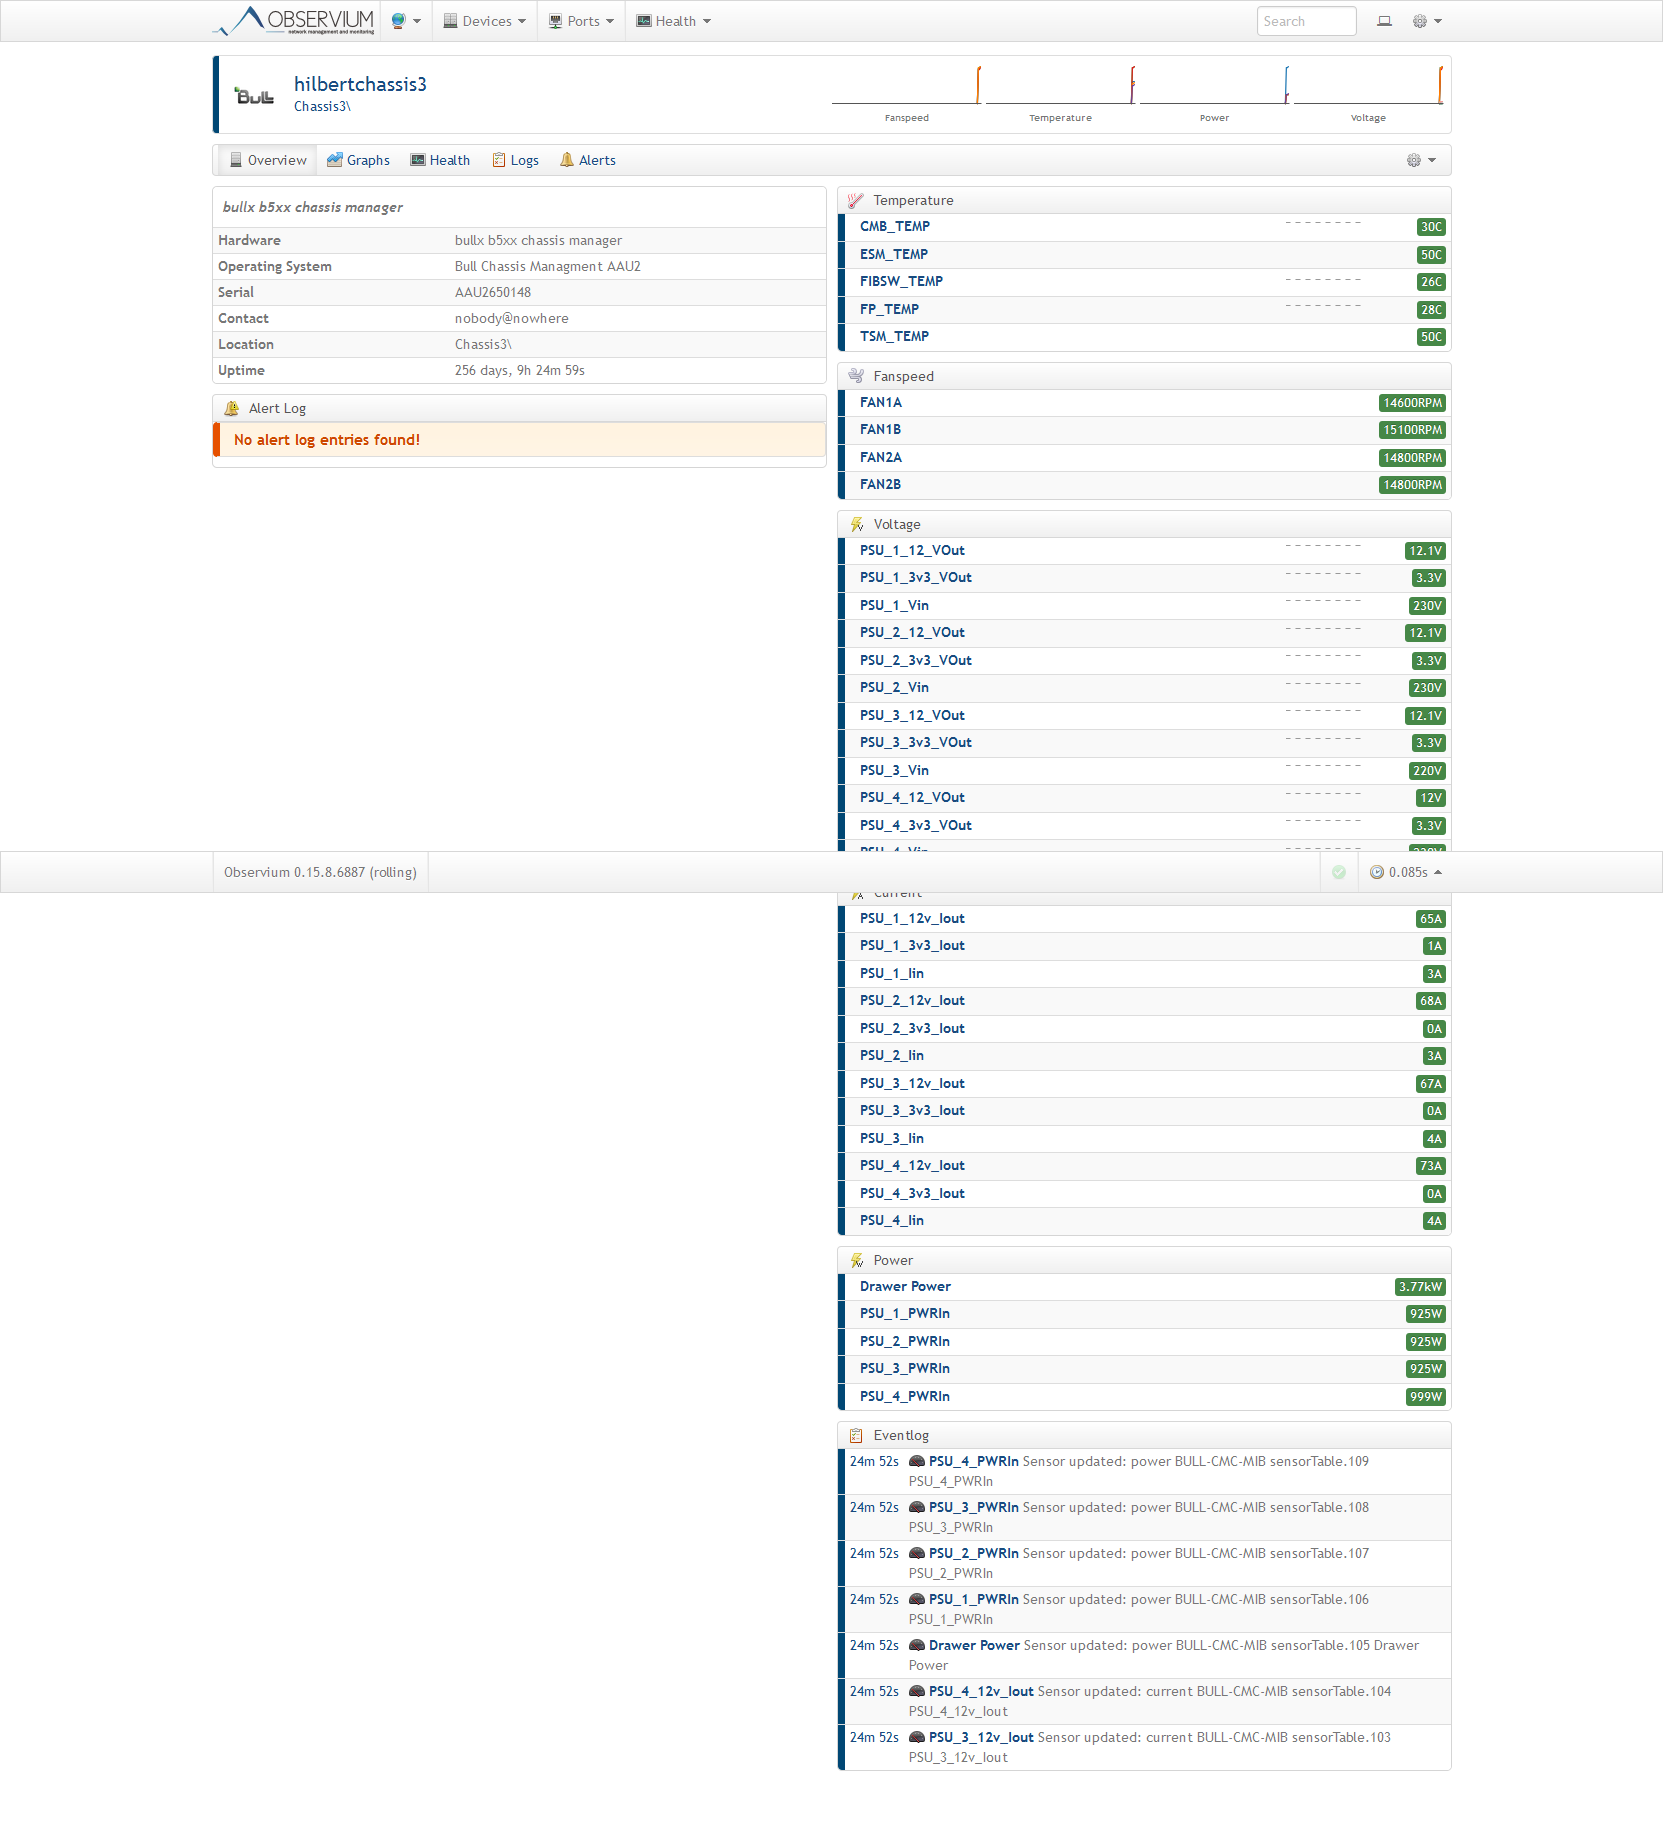This screenshot has width=1663, height=1836.
Task: Open the device tab-bar gear dropdown
Action: (1421, 160)
